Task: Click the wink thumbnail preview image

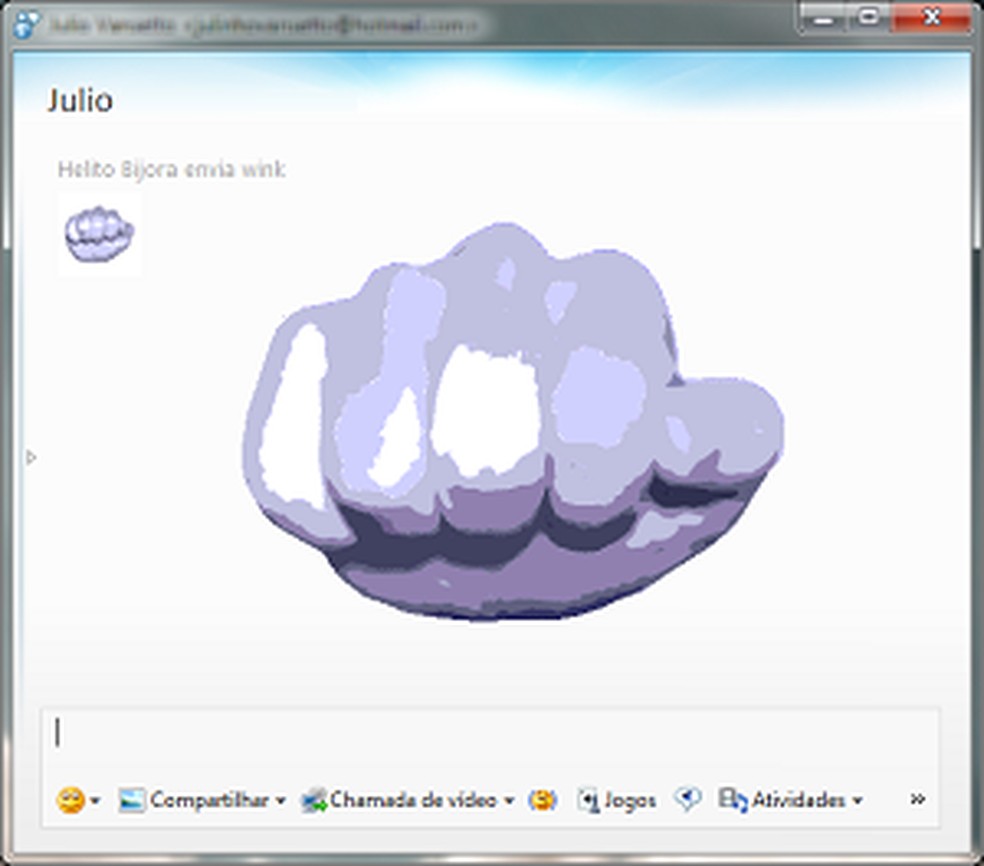Action: tap(97, 232)
